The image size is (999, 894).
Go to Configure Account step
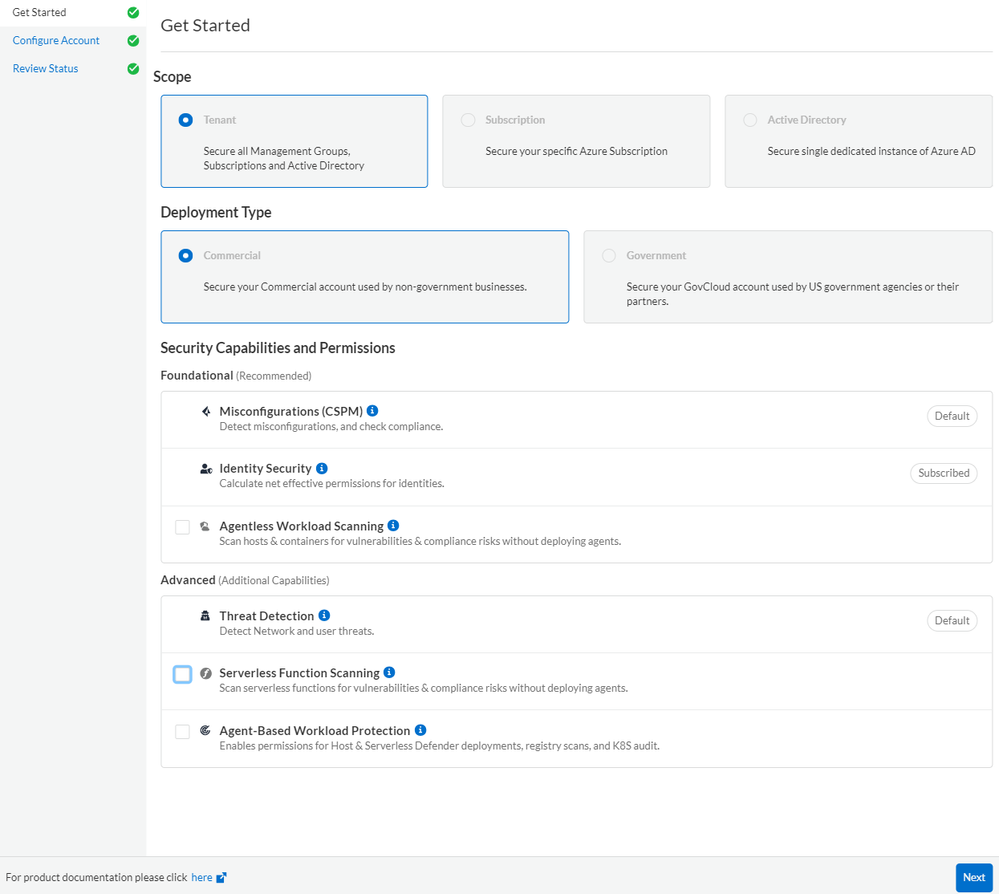pos(56,41)
